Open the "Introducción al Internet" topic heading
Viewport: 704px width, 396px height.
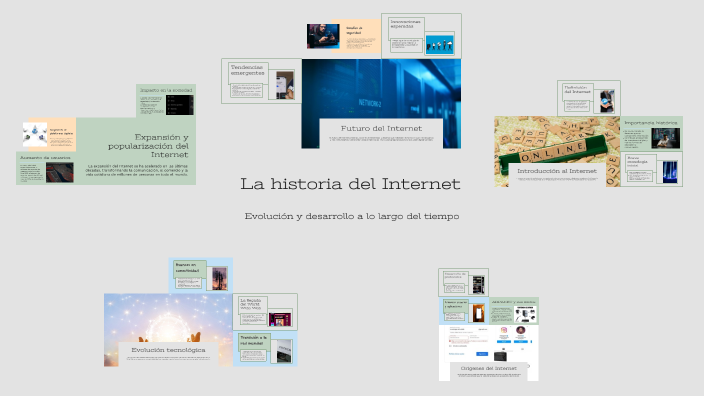click(557, 171)
